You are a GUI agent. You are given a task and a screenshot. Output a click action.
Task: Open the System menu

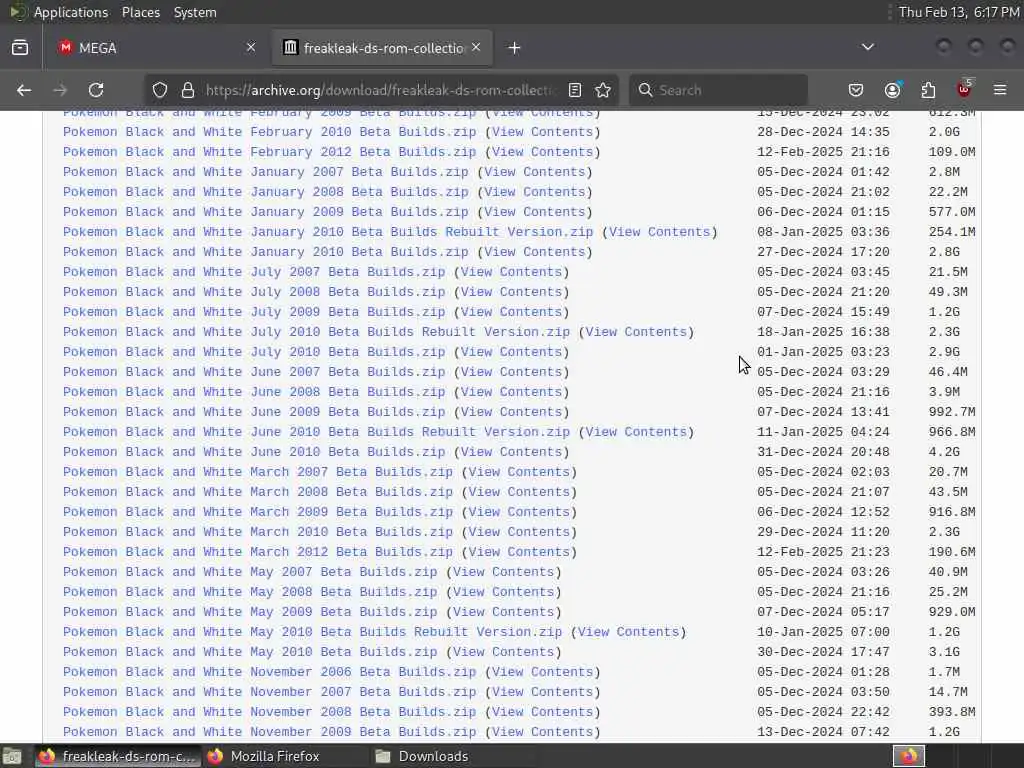click(195, 12)
